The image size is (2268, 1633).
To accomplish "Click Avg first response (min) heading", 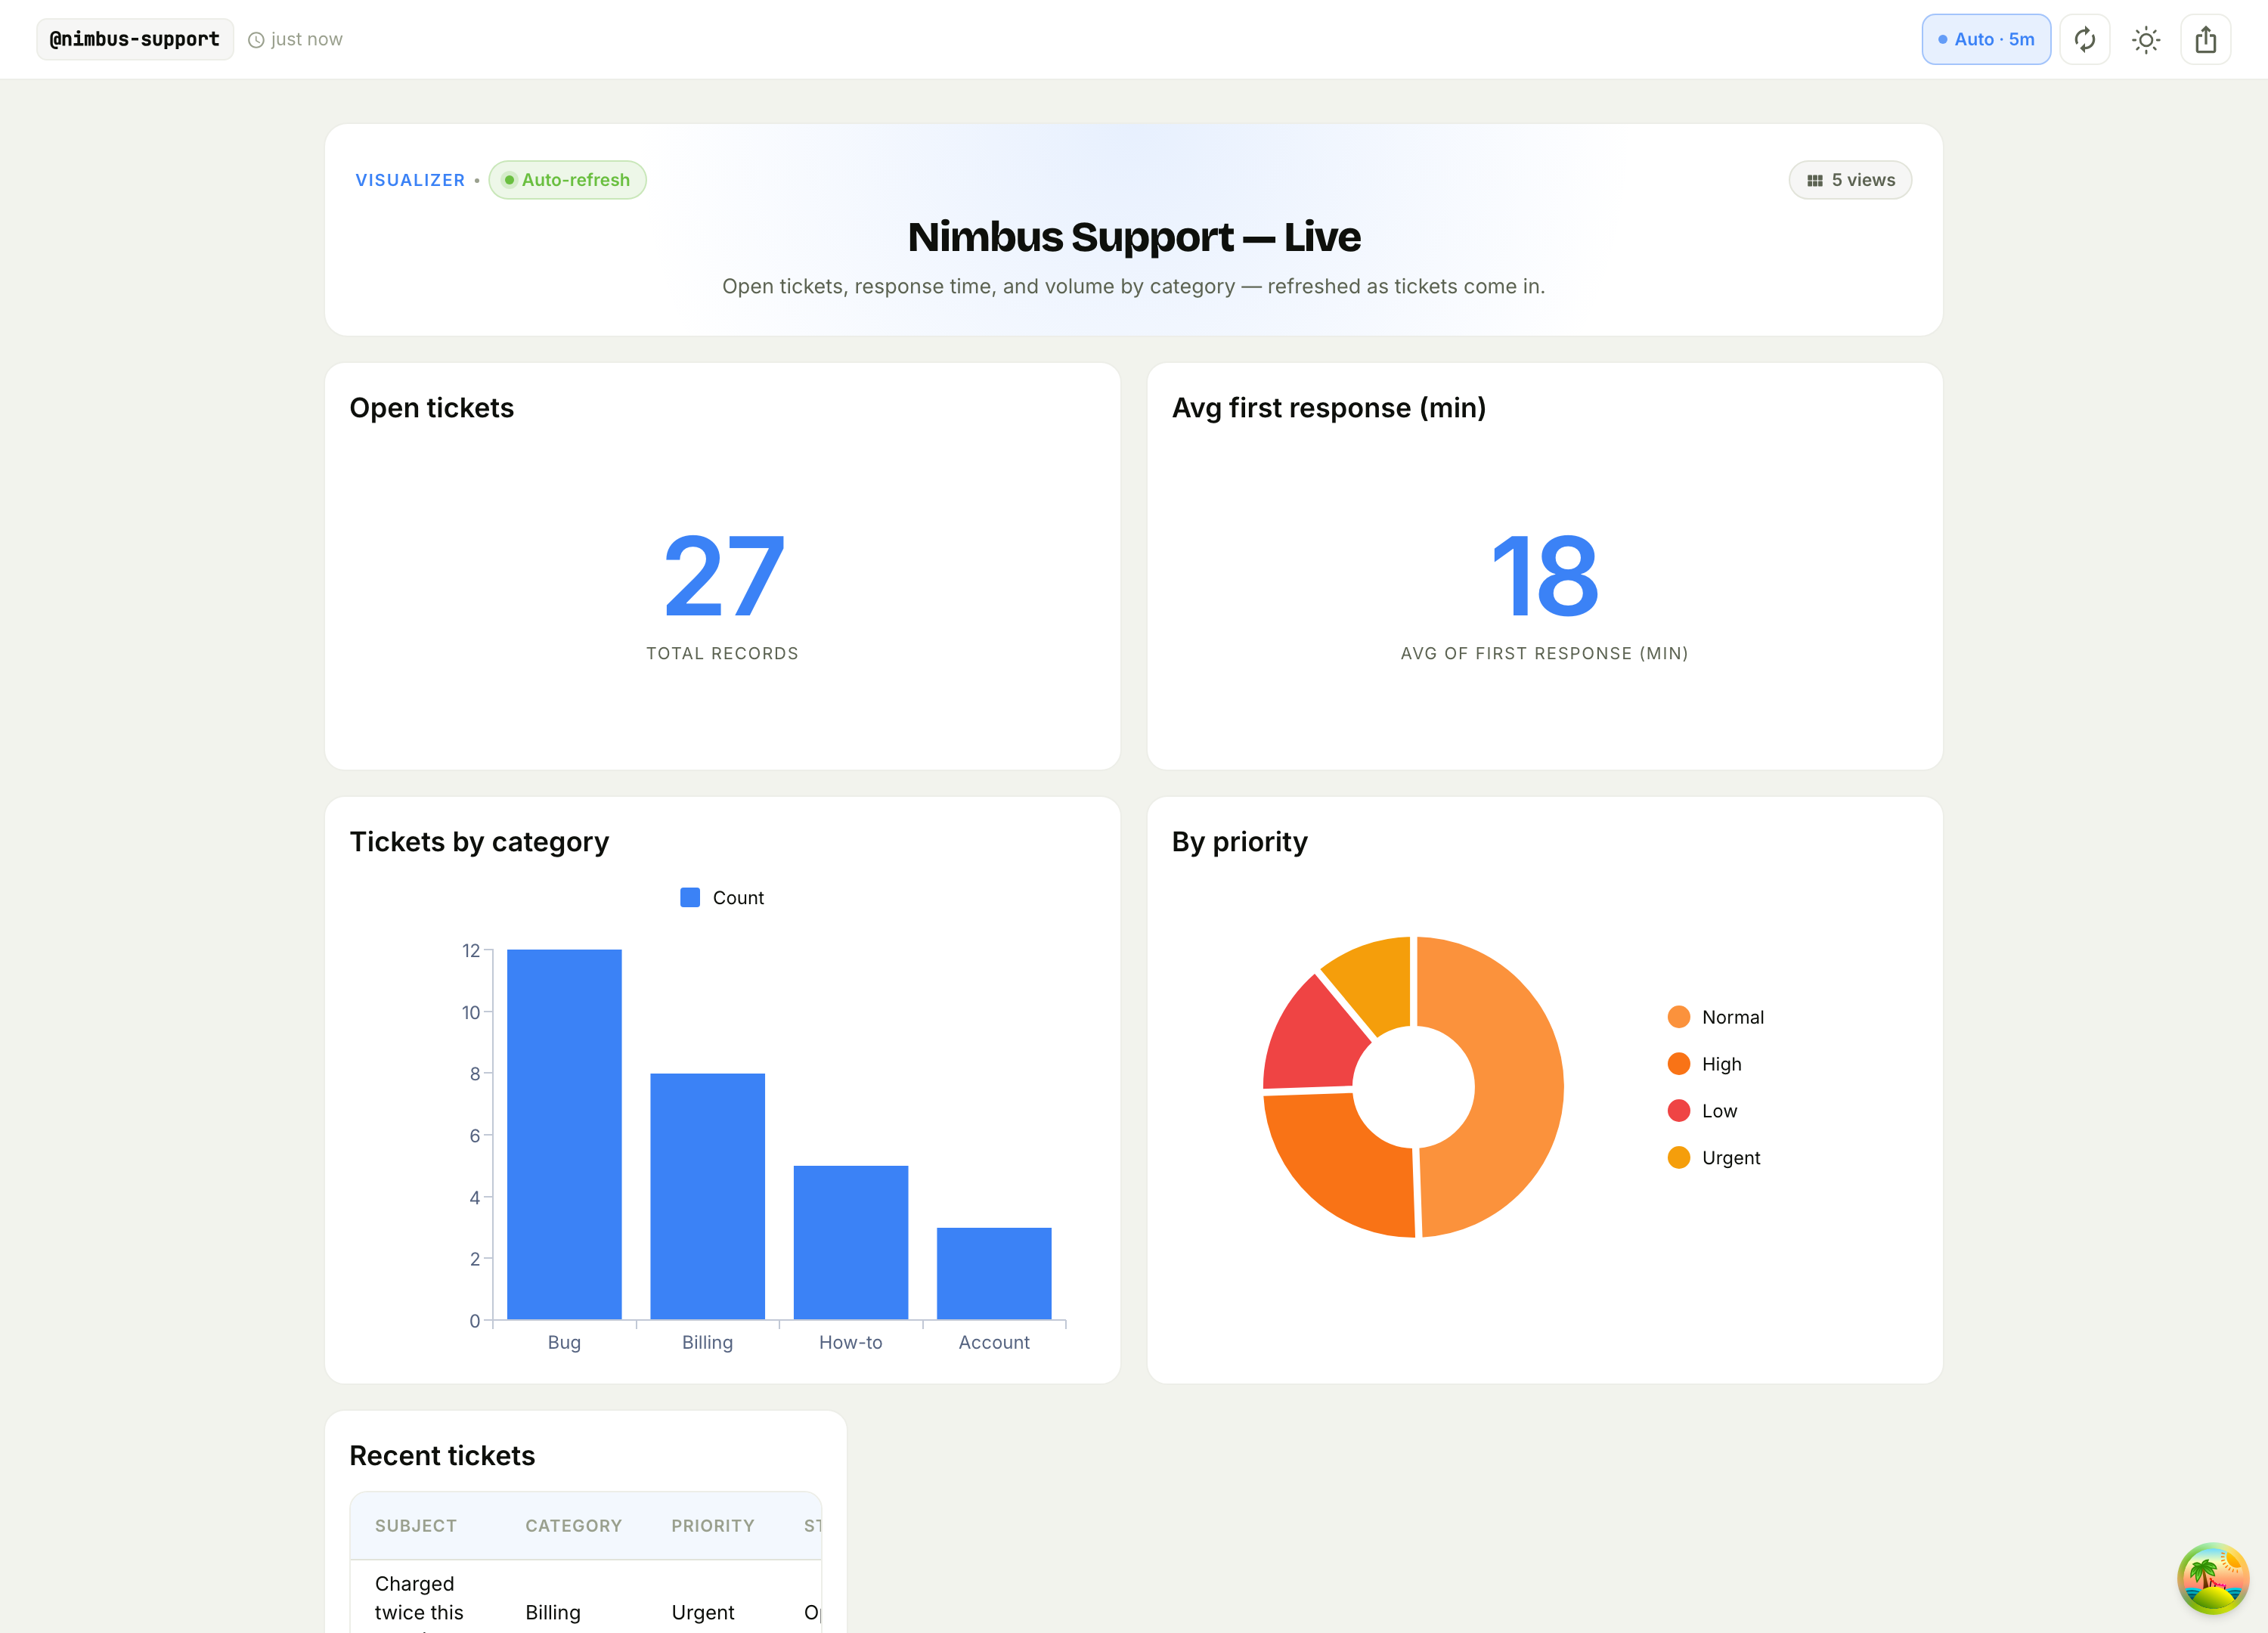I will [x=1328, y=407].
